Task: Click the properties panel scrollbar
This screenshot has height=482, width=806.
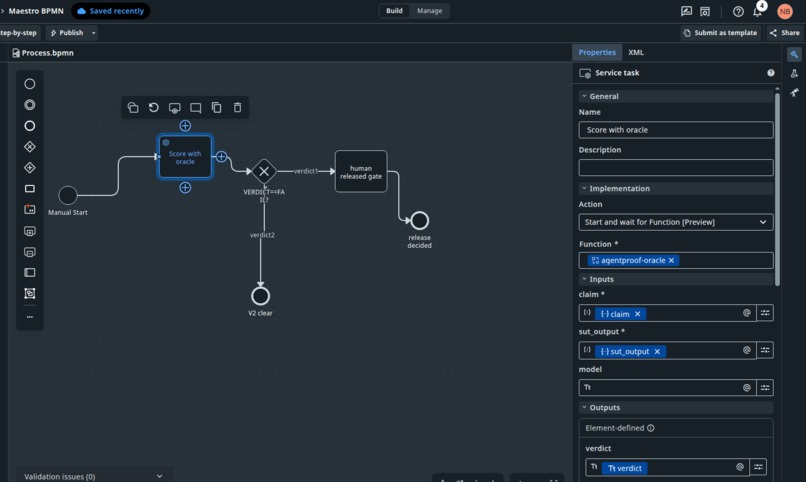Action: [777, 188]
